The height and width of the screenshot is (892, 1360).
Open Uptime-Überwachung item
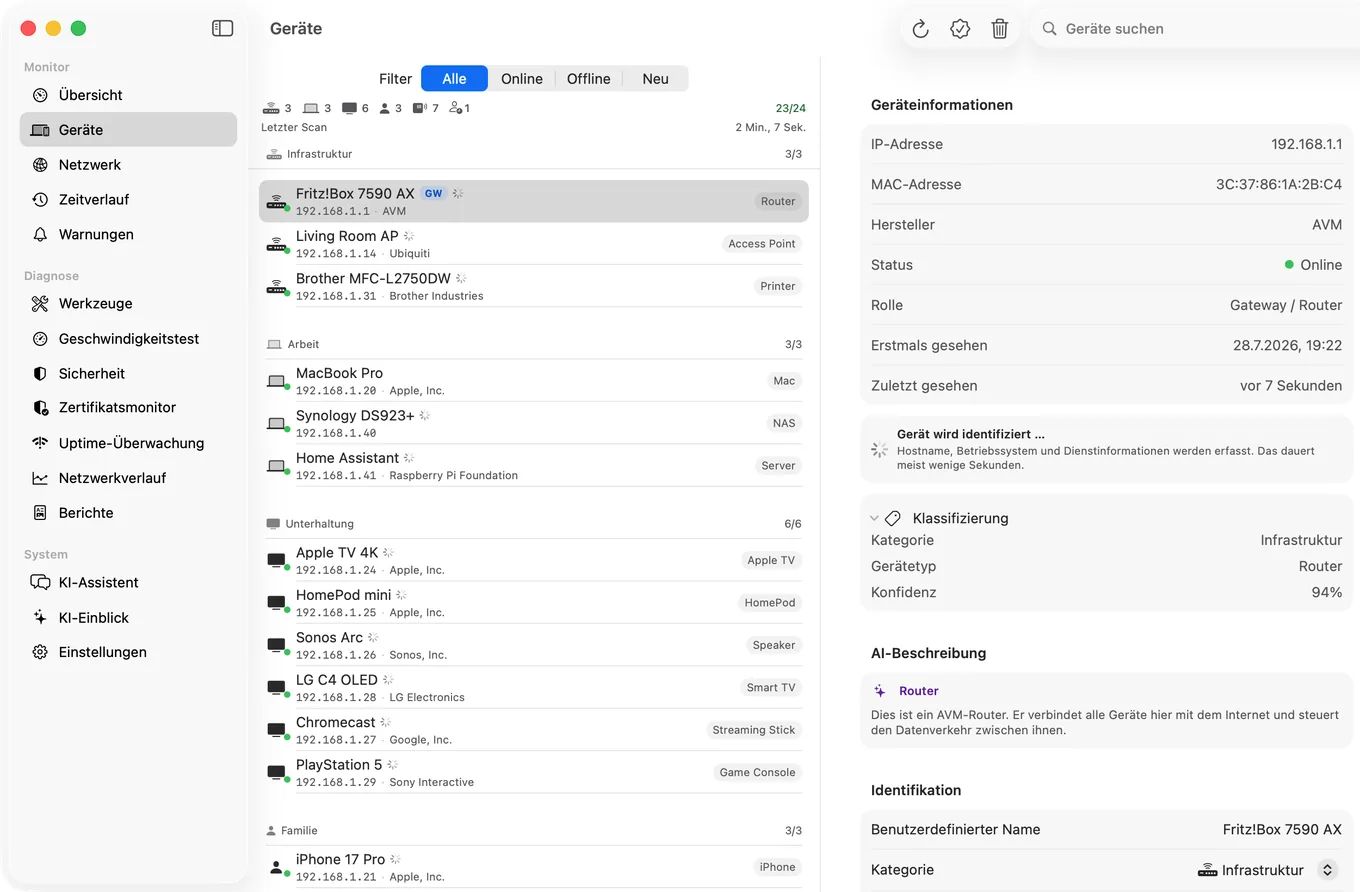(x=128, y=443)
